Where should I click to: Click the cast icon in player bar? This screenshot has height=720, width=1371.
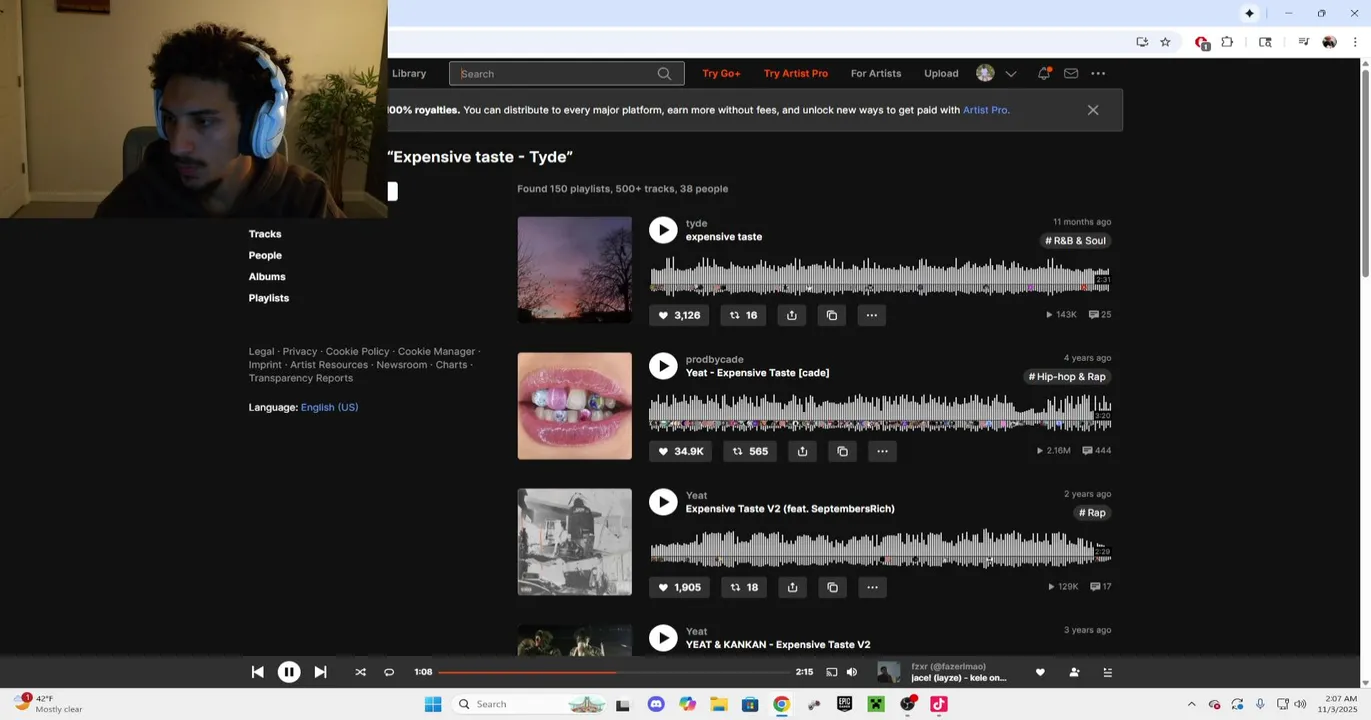tap(831, 672)
